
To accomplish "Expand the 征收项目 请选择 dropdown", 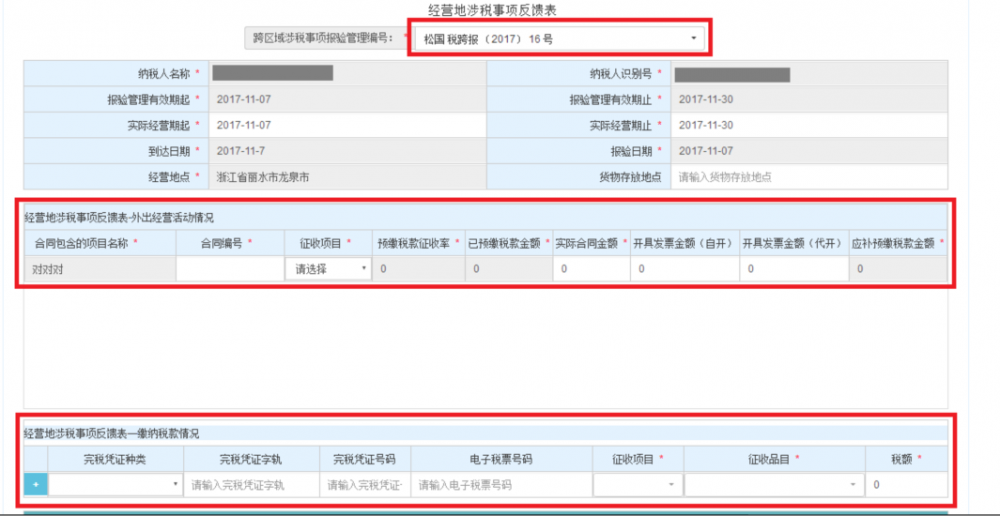I will pos(328,269).
